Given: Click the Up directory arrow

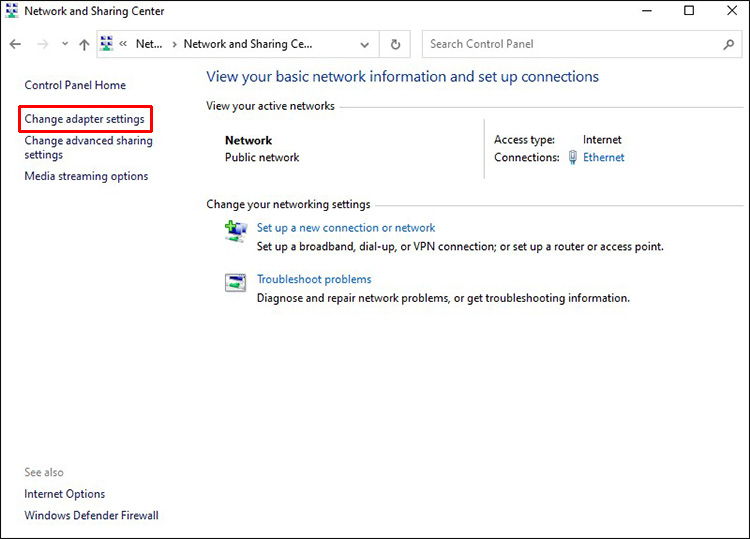Looking at the screenshot, I should tap(84, 45).
